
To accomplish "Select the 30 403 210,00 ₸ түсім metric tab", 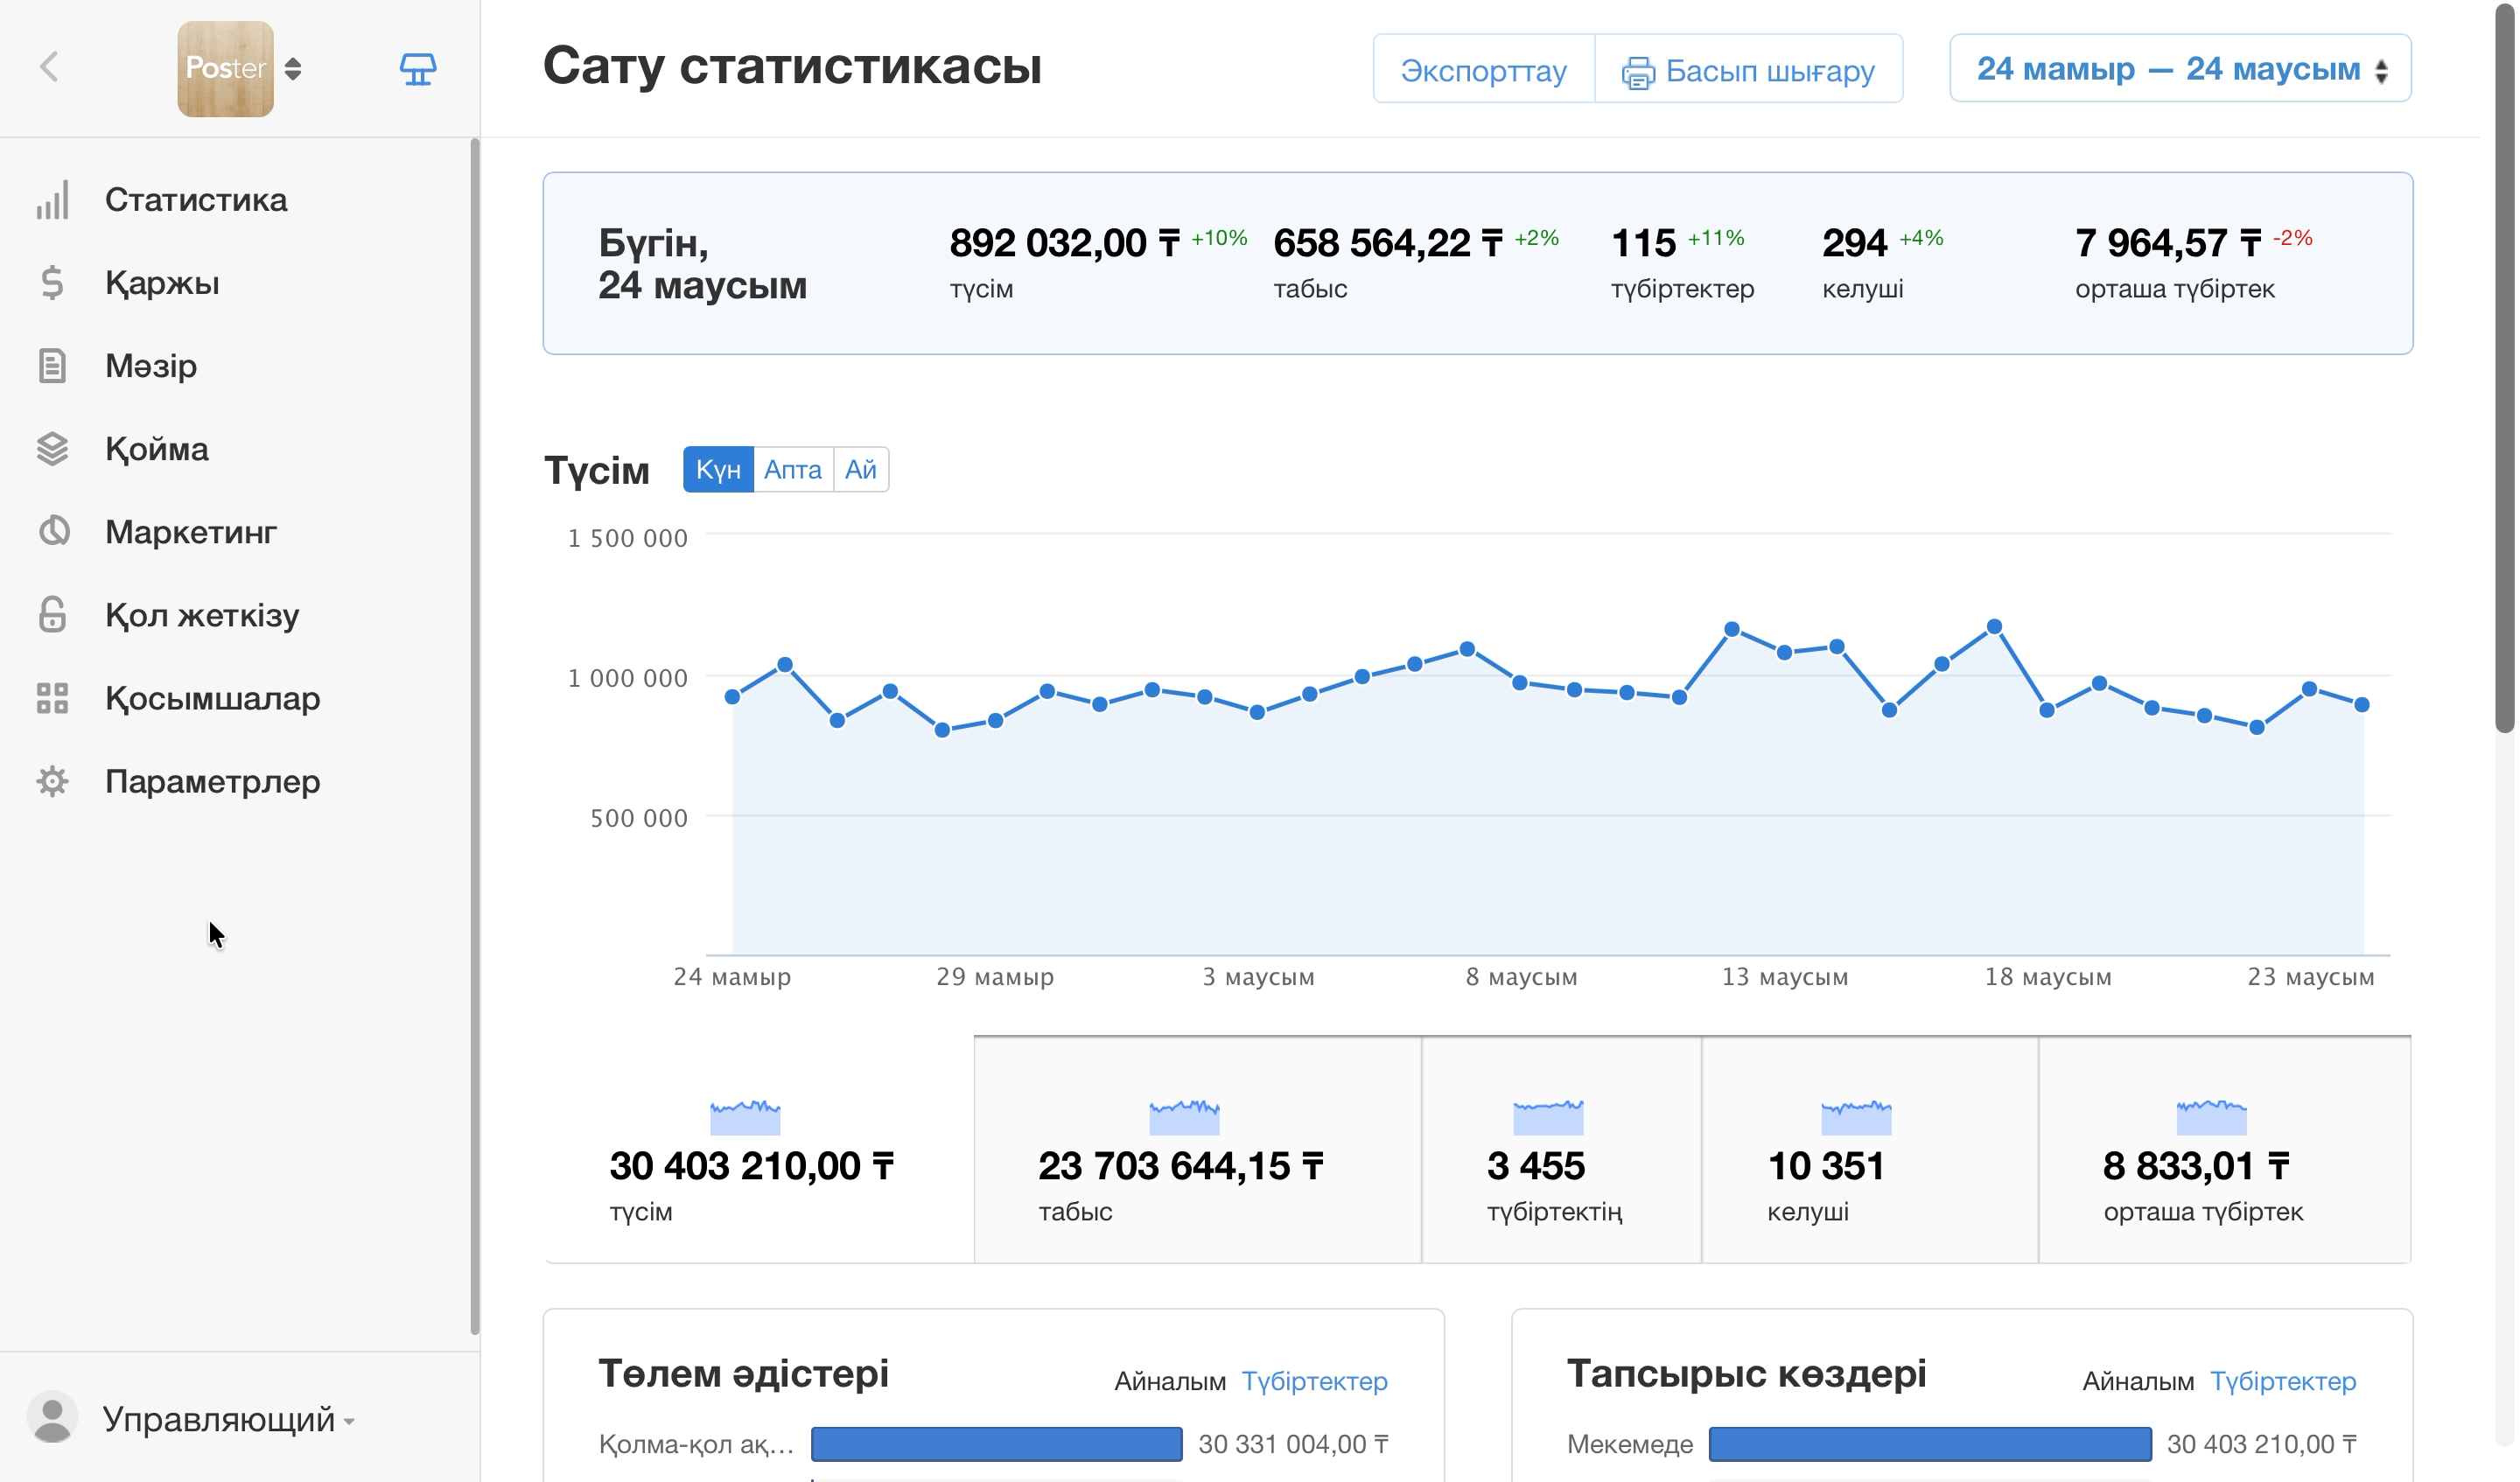I will pyautogui.click(x=759, y=1150).
